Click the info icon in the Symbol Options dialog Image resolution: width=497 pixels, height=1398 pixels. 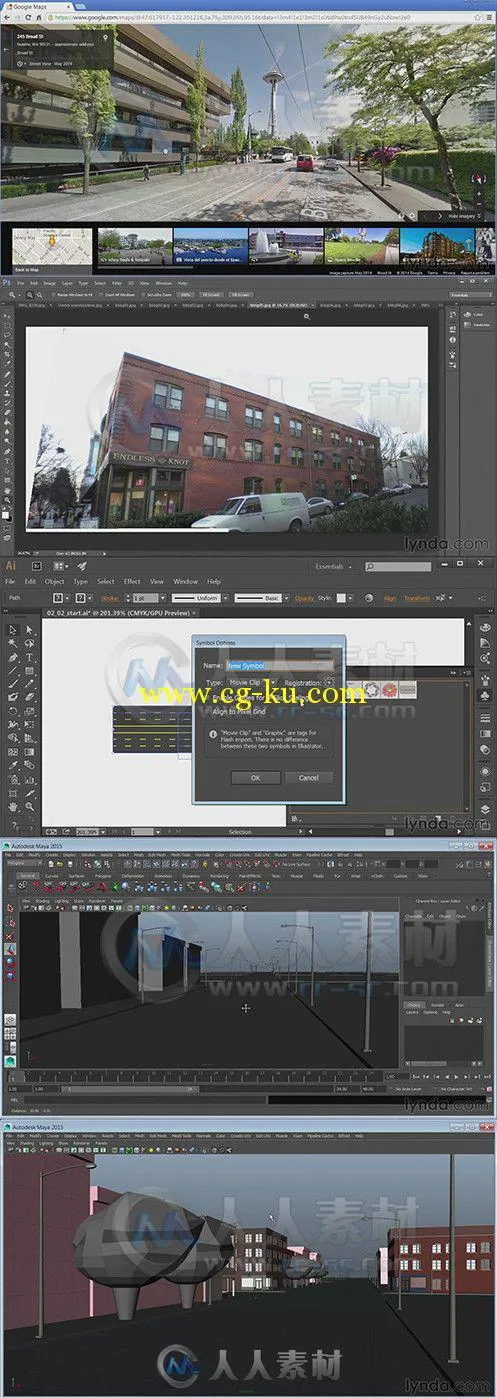point(214,733)
